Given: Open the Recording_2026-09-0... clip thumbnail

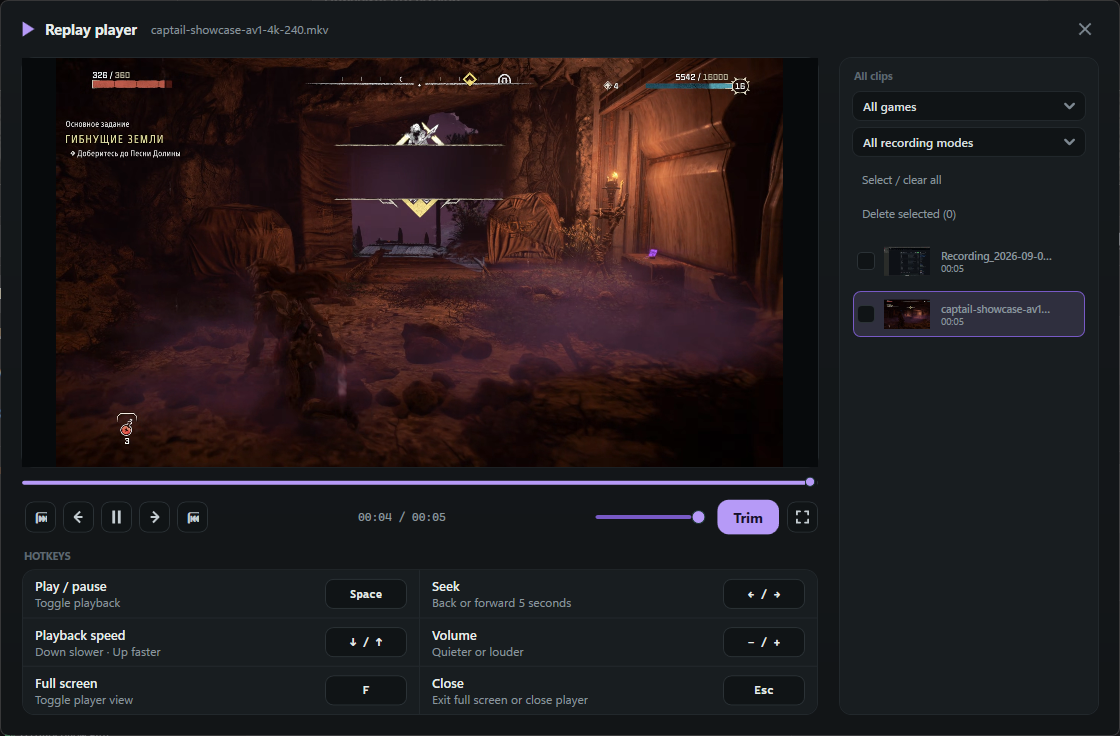Looking at the screenshot, I should point(907,262).
